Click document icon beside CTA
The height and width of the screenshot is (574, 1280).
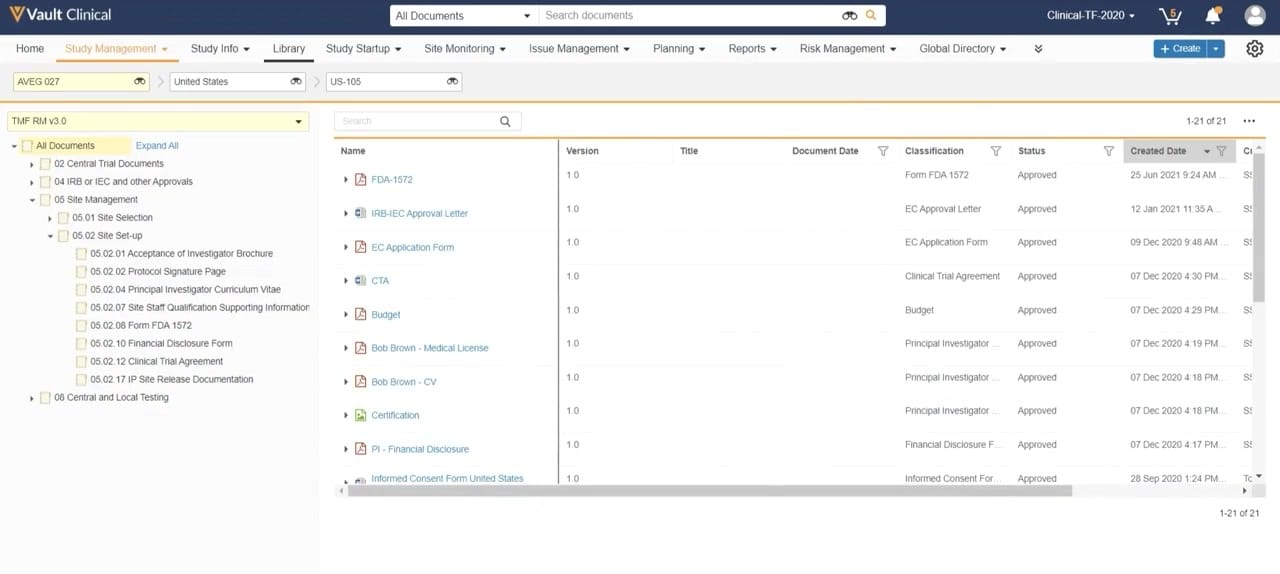tap(361, 281)
